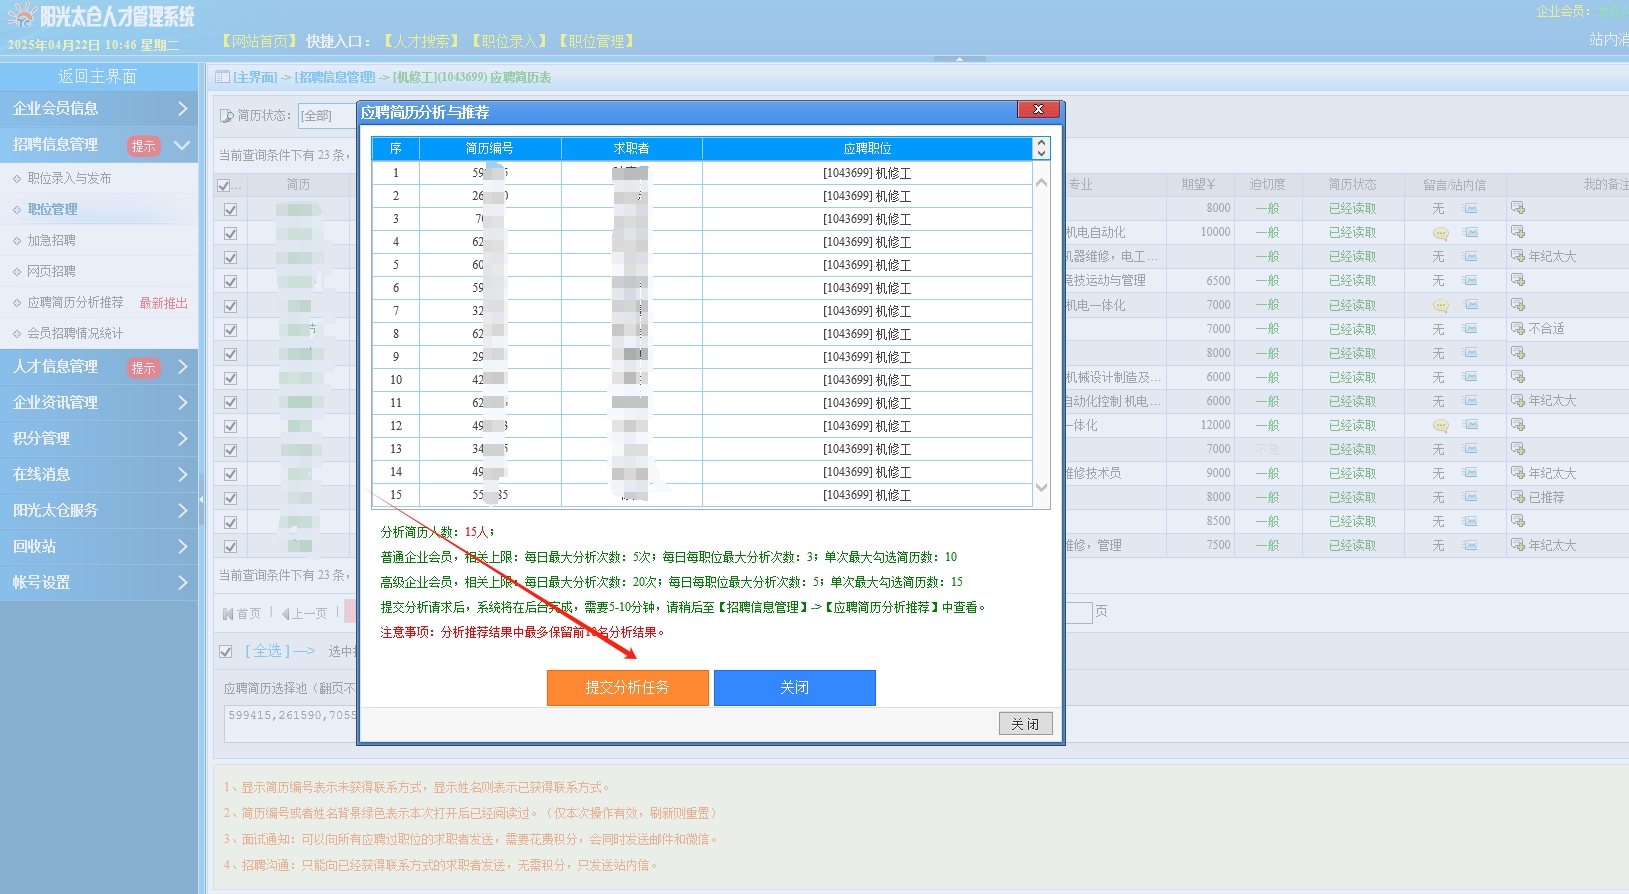Screen dimensions: 1629x894
Task: Click the message bubble icon beside 机电自动化
Action: tap(1440, 233)
